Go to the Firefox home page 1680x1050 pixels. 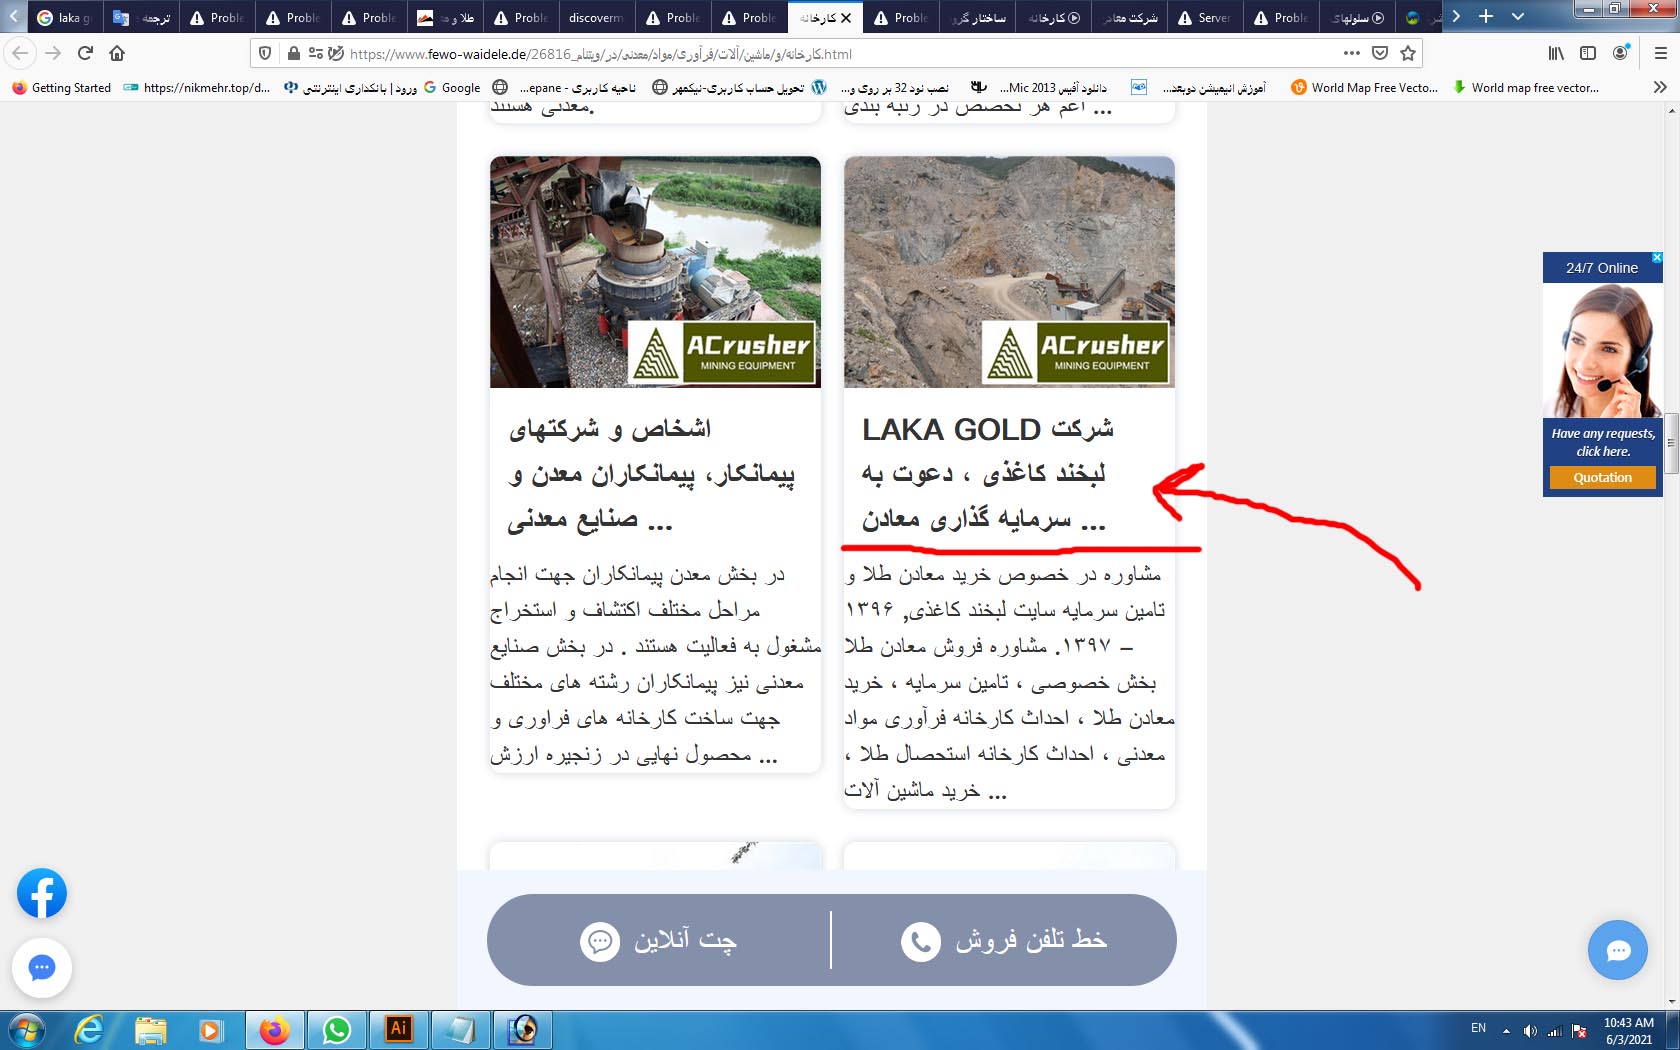(x=117, y=53)
